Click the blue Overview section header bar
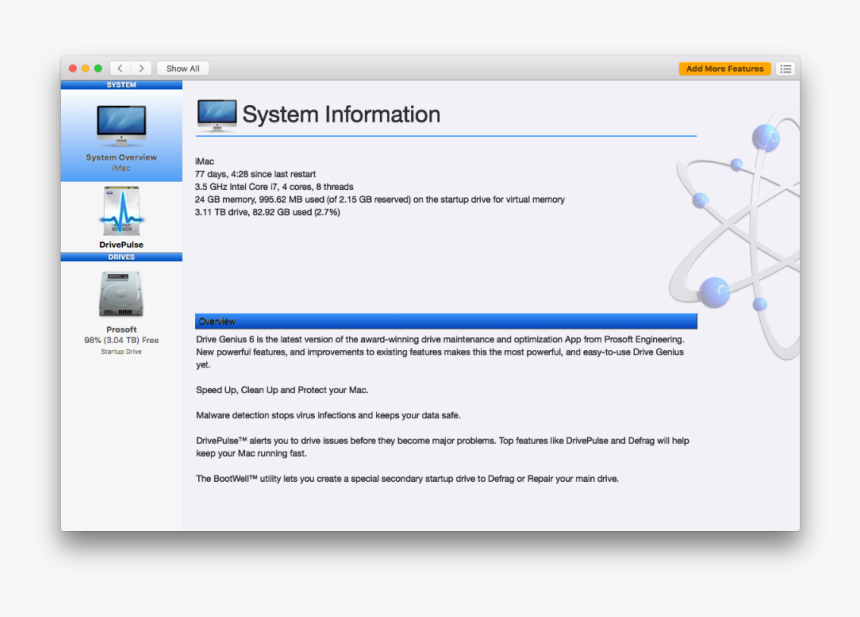This screenshot has width=860, height=617. (446, 321)
